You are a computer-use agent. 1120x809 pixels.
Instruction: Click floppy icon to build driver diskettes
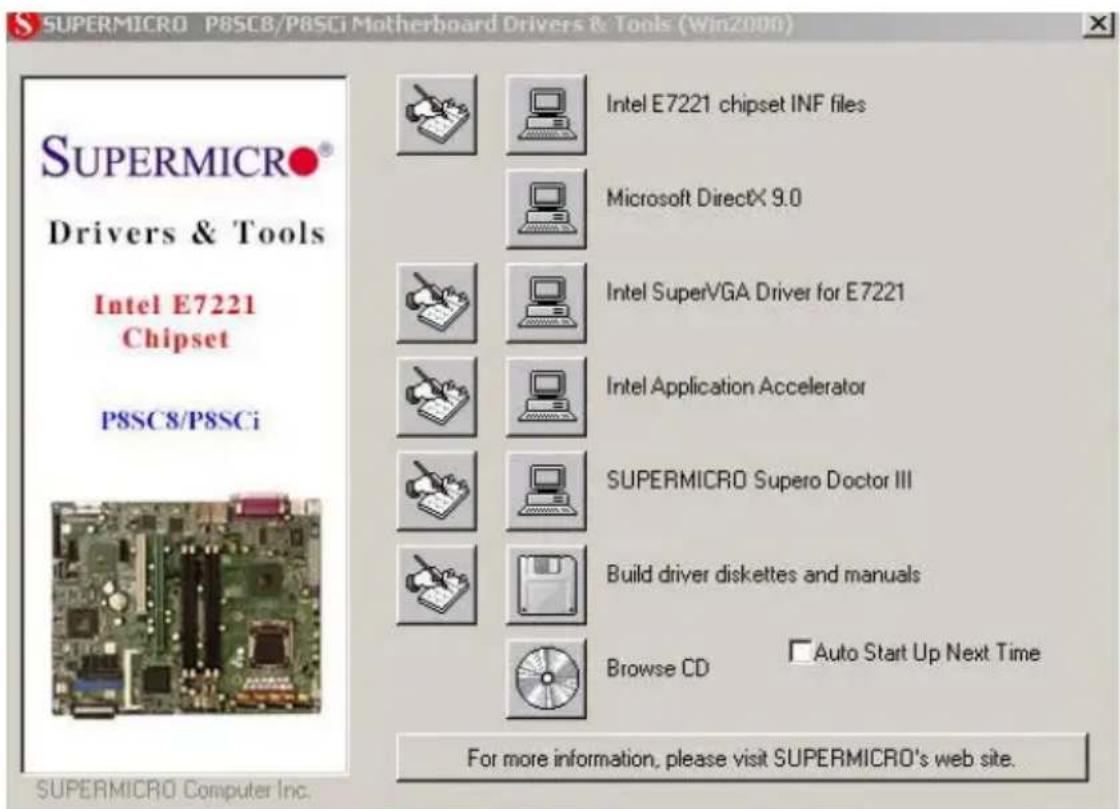[x=546, y=585]
